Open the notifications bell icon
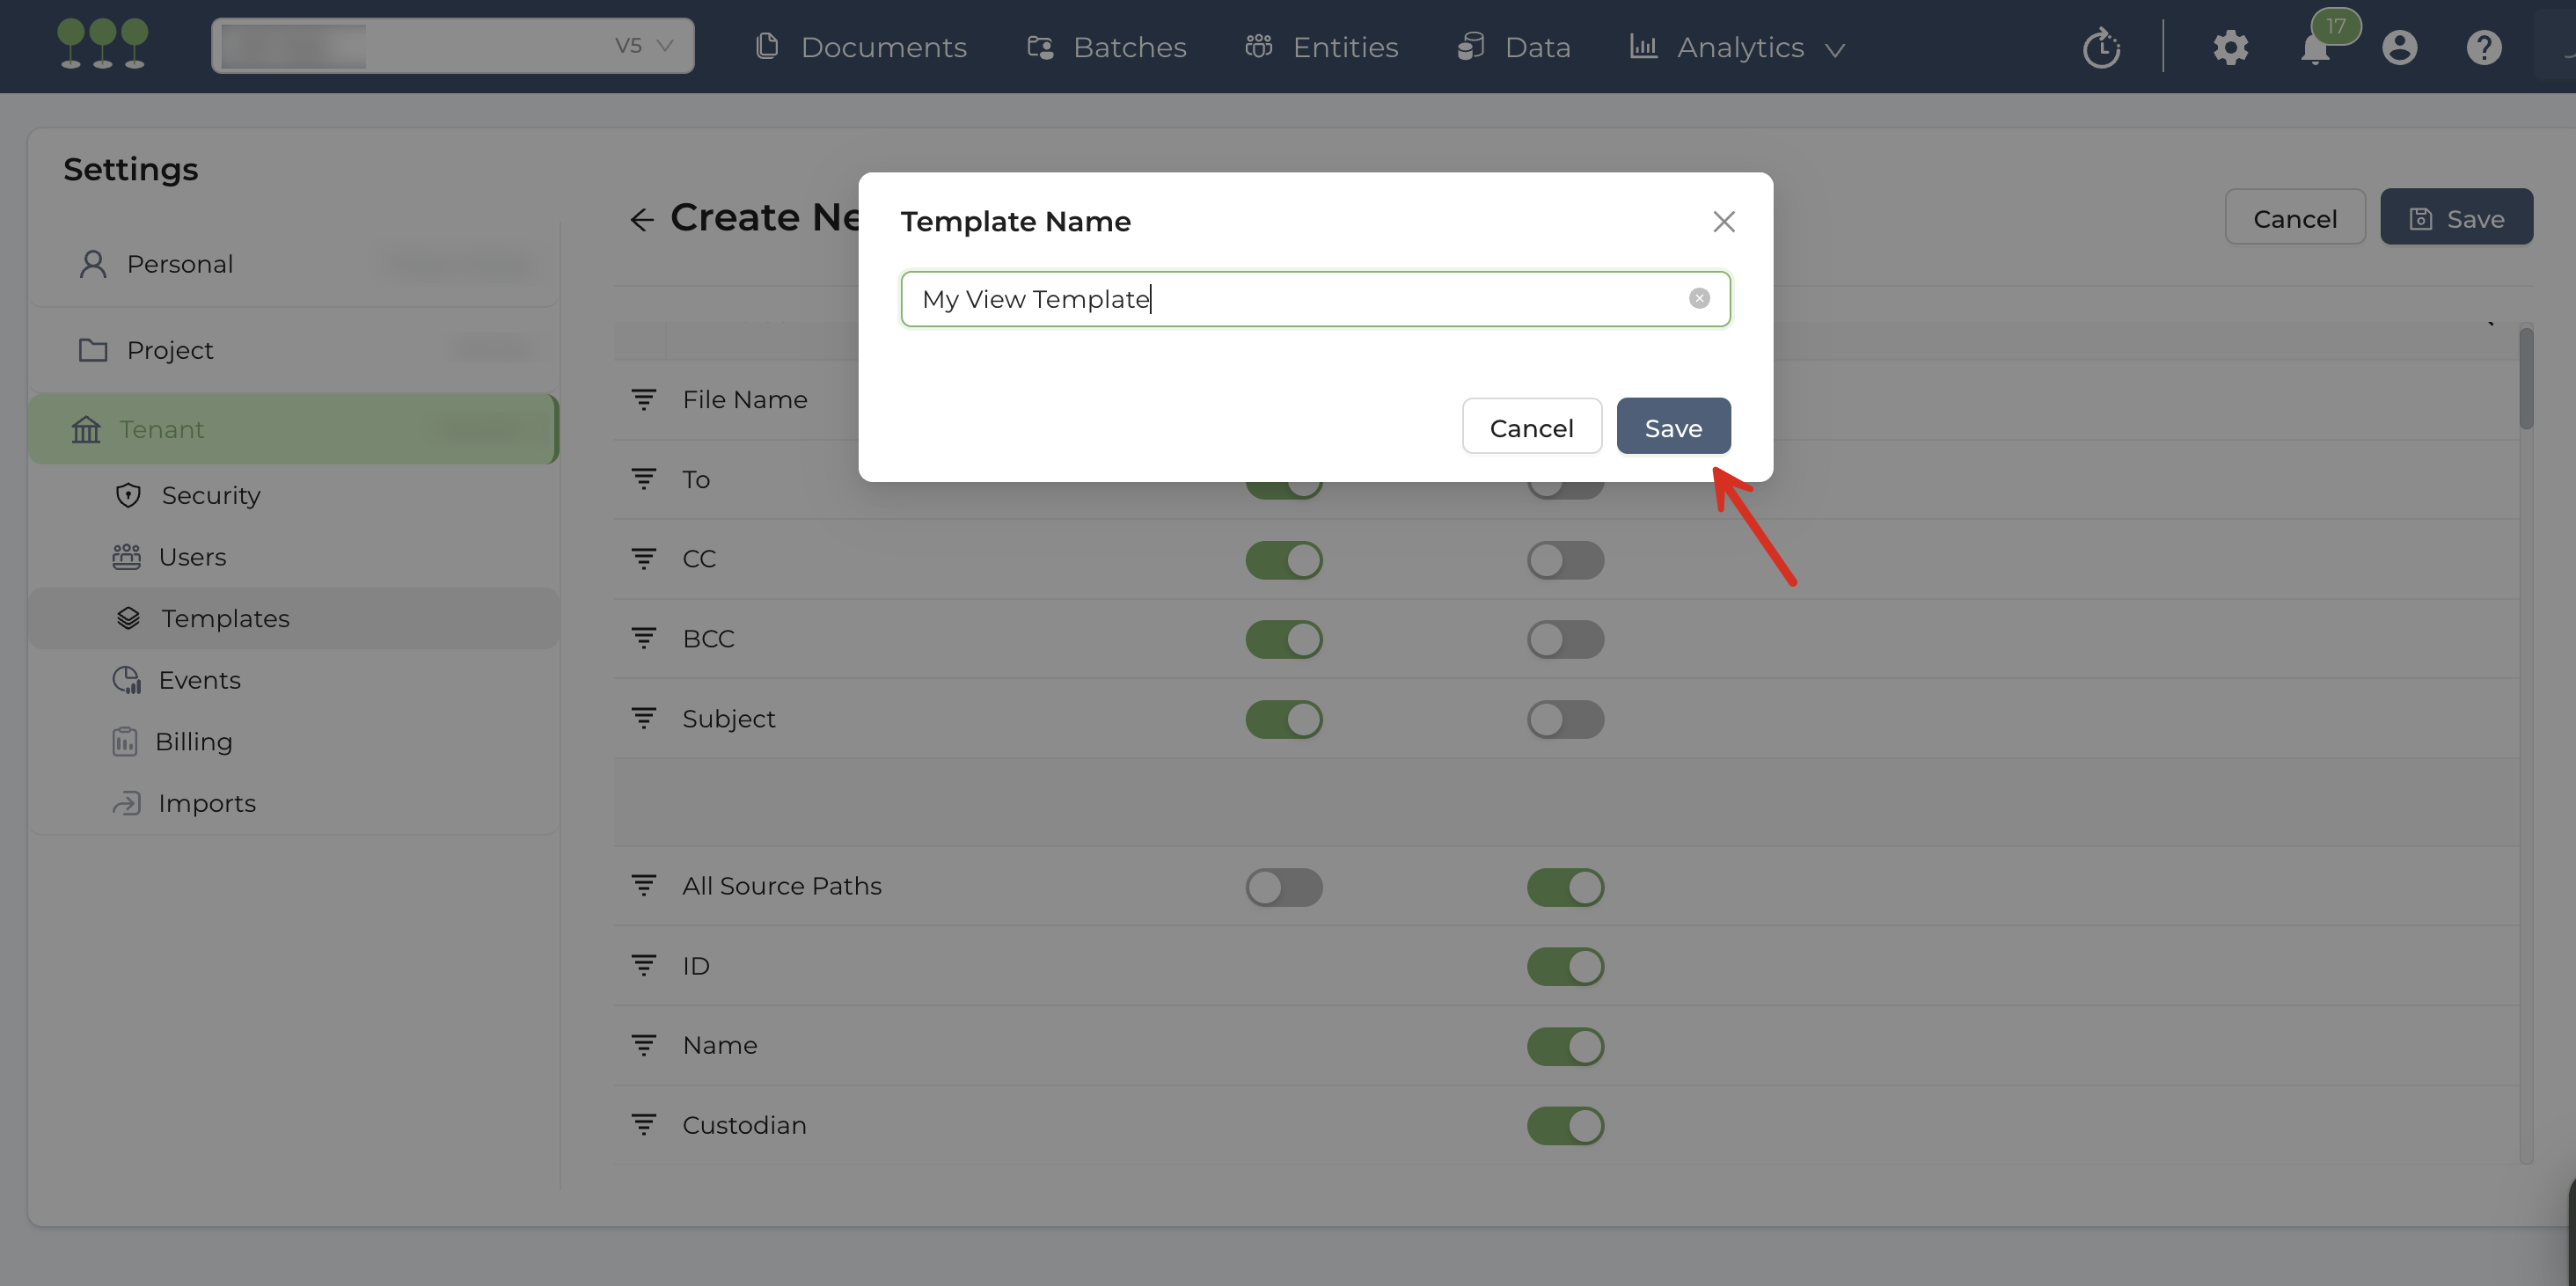The height and width of the screenshot is (1286, 2576). [2314, 48]
